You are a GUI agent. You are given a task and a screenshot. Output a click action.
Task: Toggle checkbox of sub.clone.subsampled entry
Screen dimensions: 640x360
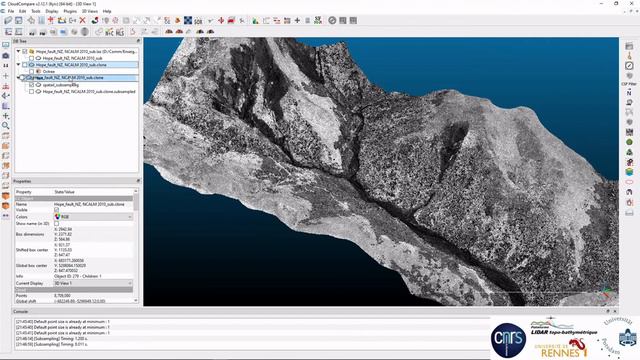click(x=31, y=92)
